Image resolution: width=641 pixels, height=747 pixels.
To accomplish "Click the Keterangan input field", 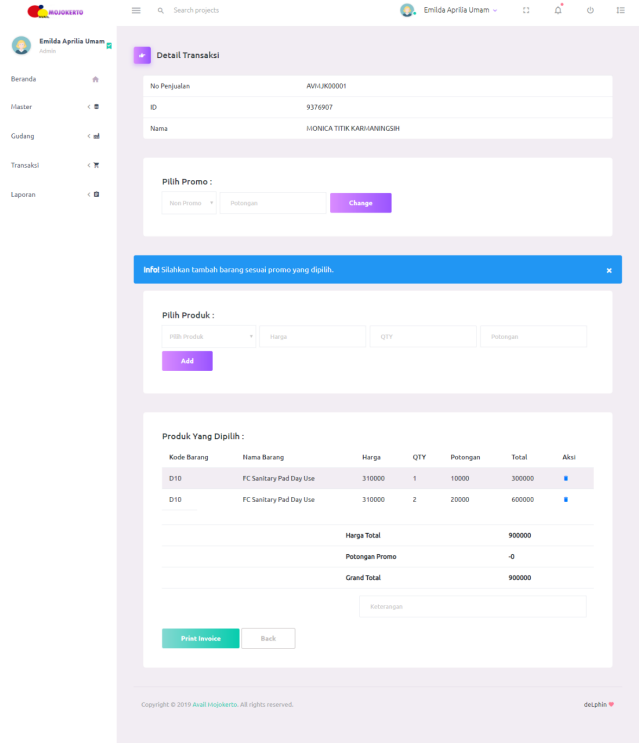I will (473, 606).
